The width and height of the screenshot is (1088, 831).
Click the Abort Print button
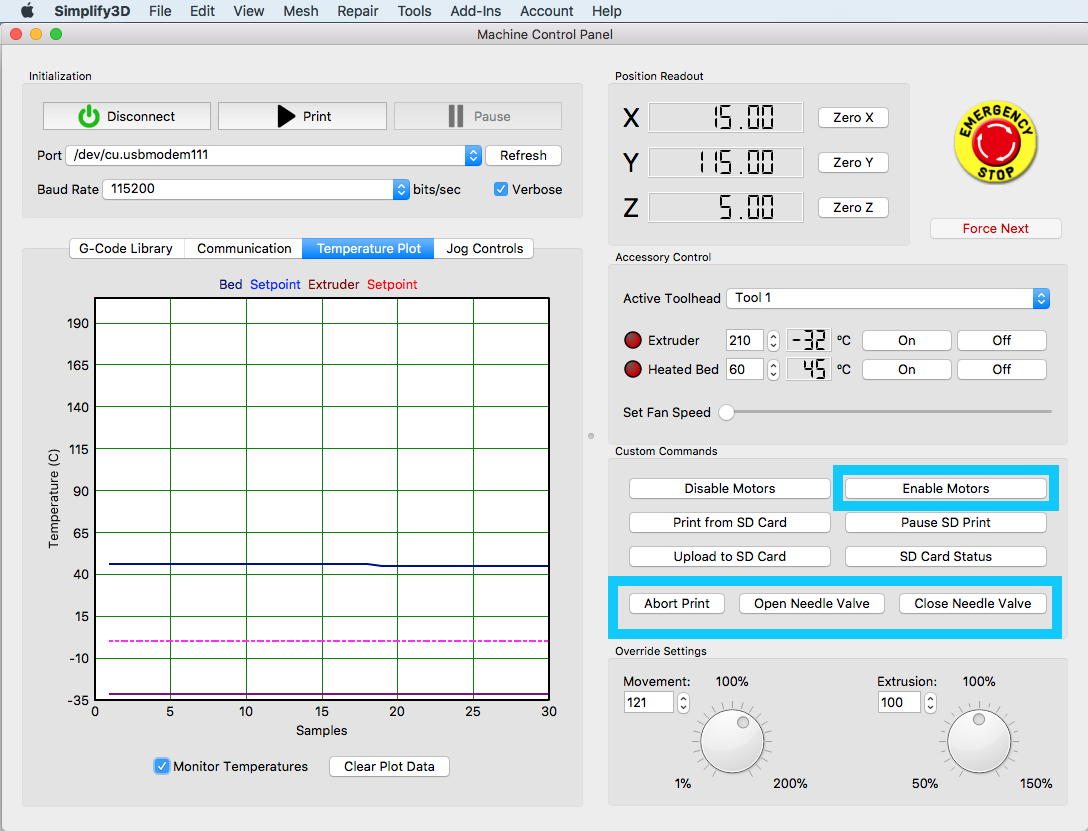tap(677, 603)
